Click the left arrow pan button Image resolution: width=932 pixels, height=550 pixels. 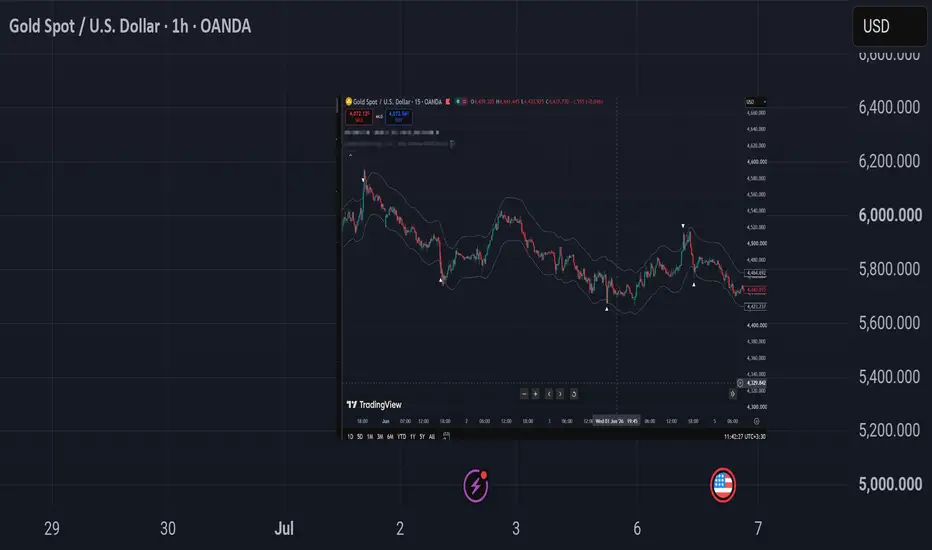pos(549,394)
